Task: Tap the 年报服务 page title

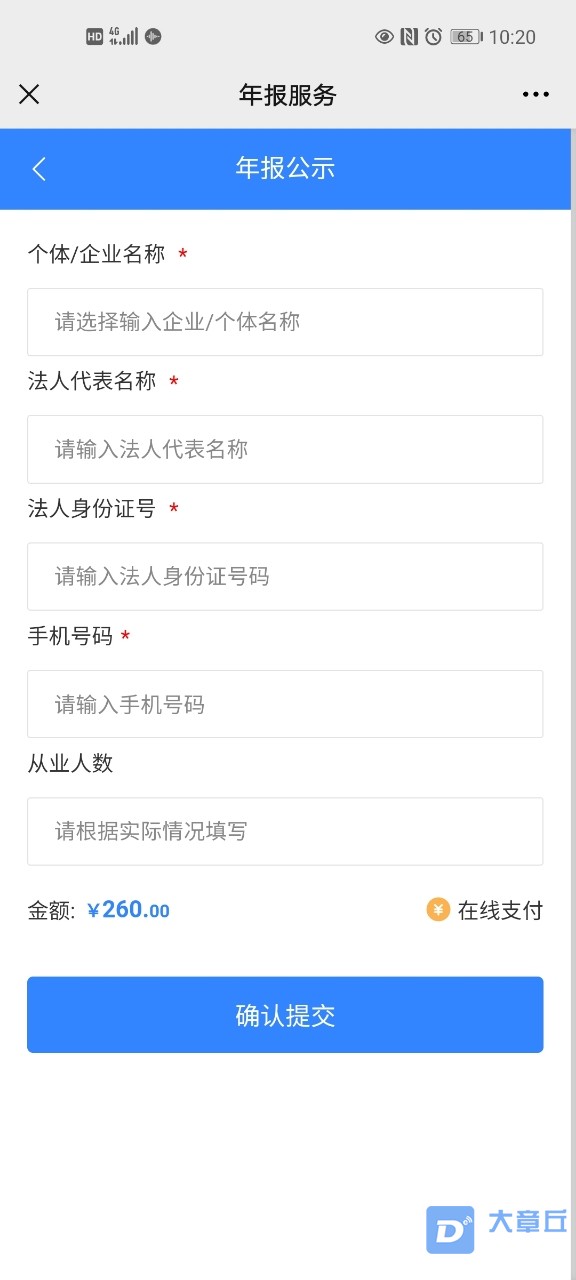Action: click(x=288, y=95)
